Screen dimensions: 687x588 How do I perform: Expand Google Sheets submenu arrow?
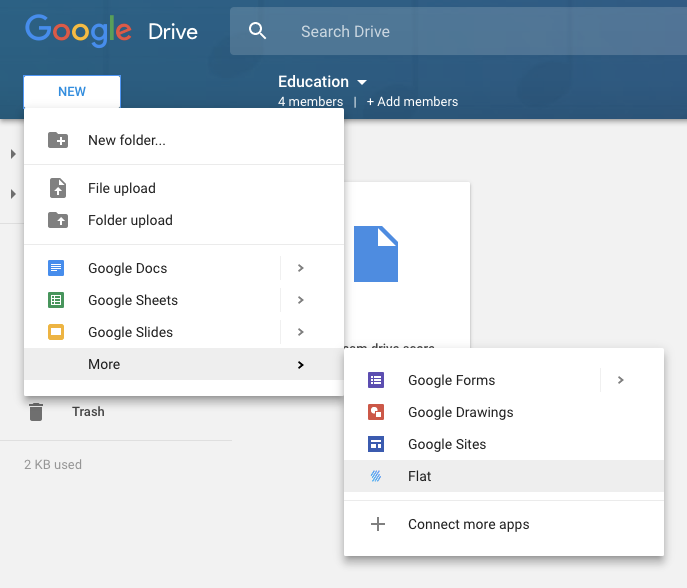click(x=301, y=300)
